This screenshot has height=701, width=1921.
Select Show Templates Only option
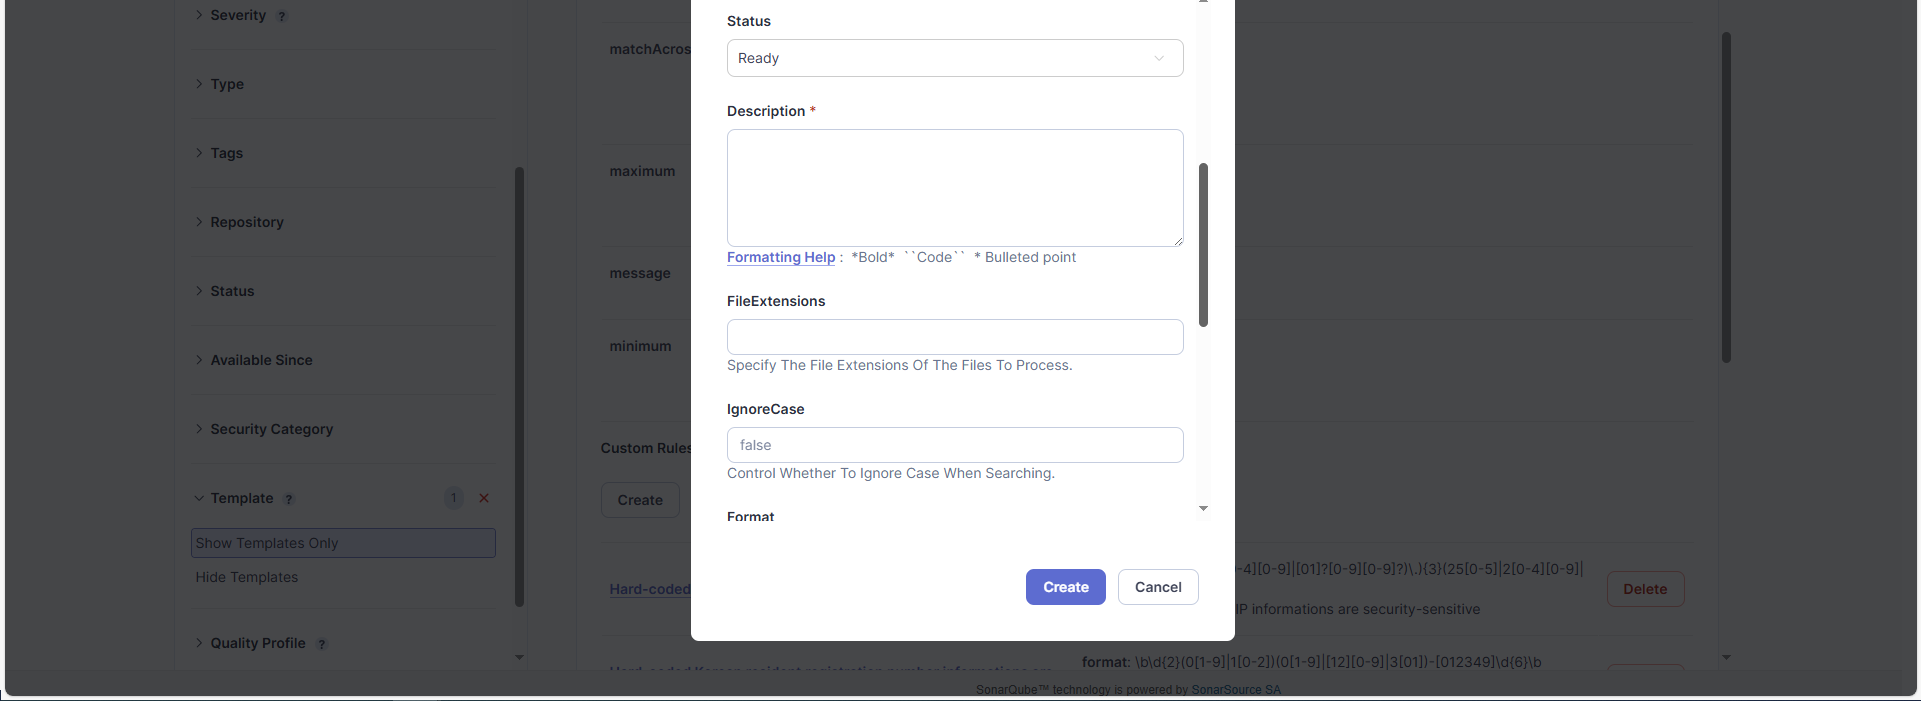(x=343, y=543)
